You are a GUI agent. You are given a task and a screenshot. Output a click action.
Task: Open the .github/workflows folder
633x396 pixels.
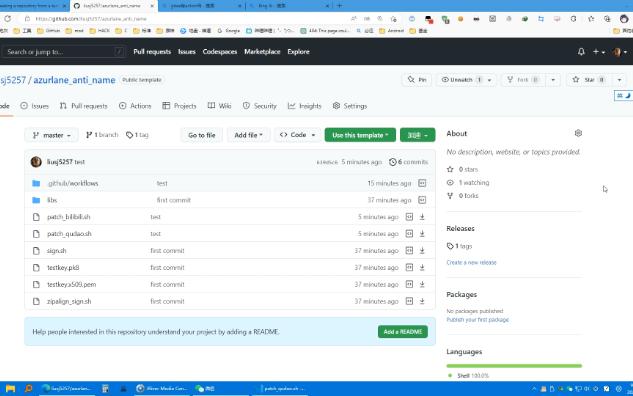(73, 183)
